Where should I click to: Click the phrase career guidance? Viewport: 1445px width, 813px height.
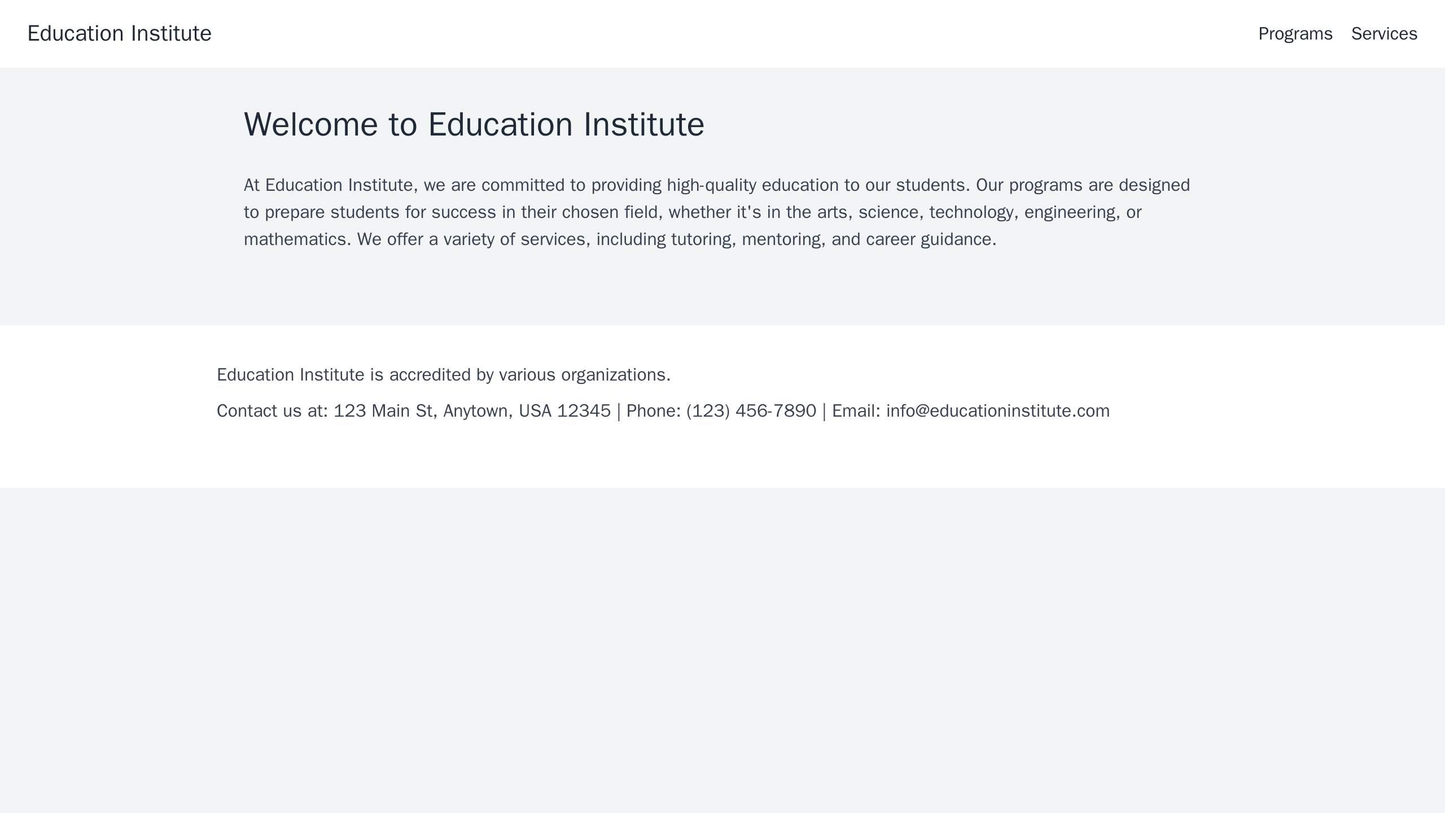[928, 239]
